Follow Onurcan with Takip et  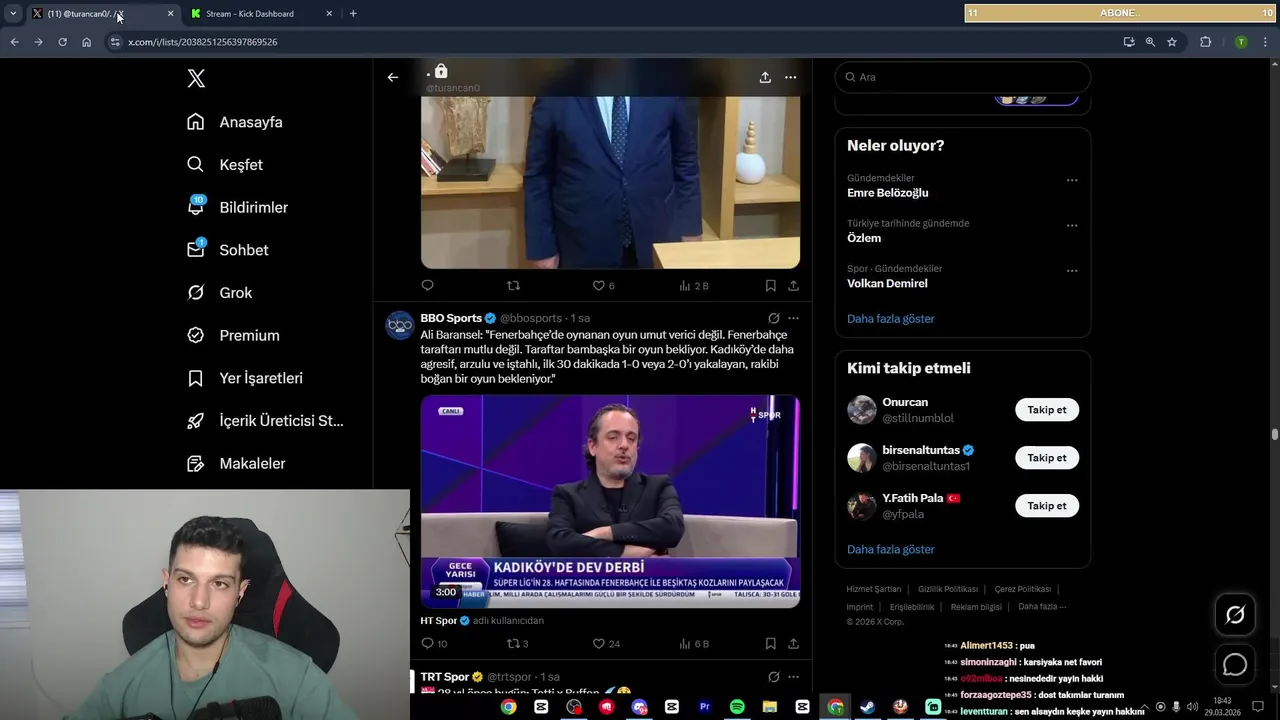pyautogui.click(x=1047, y=410)
